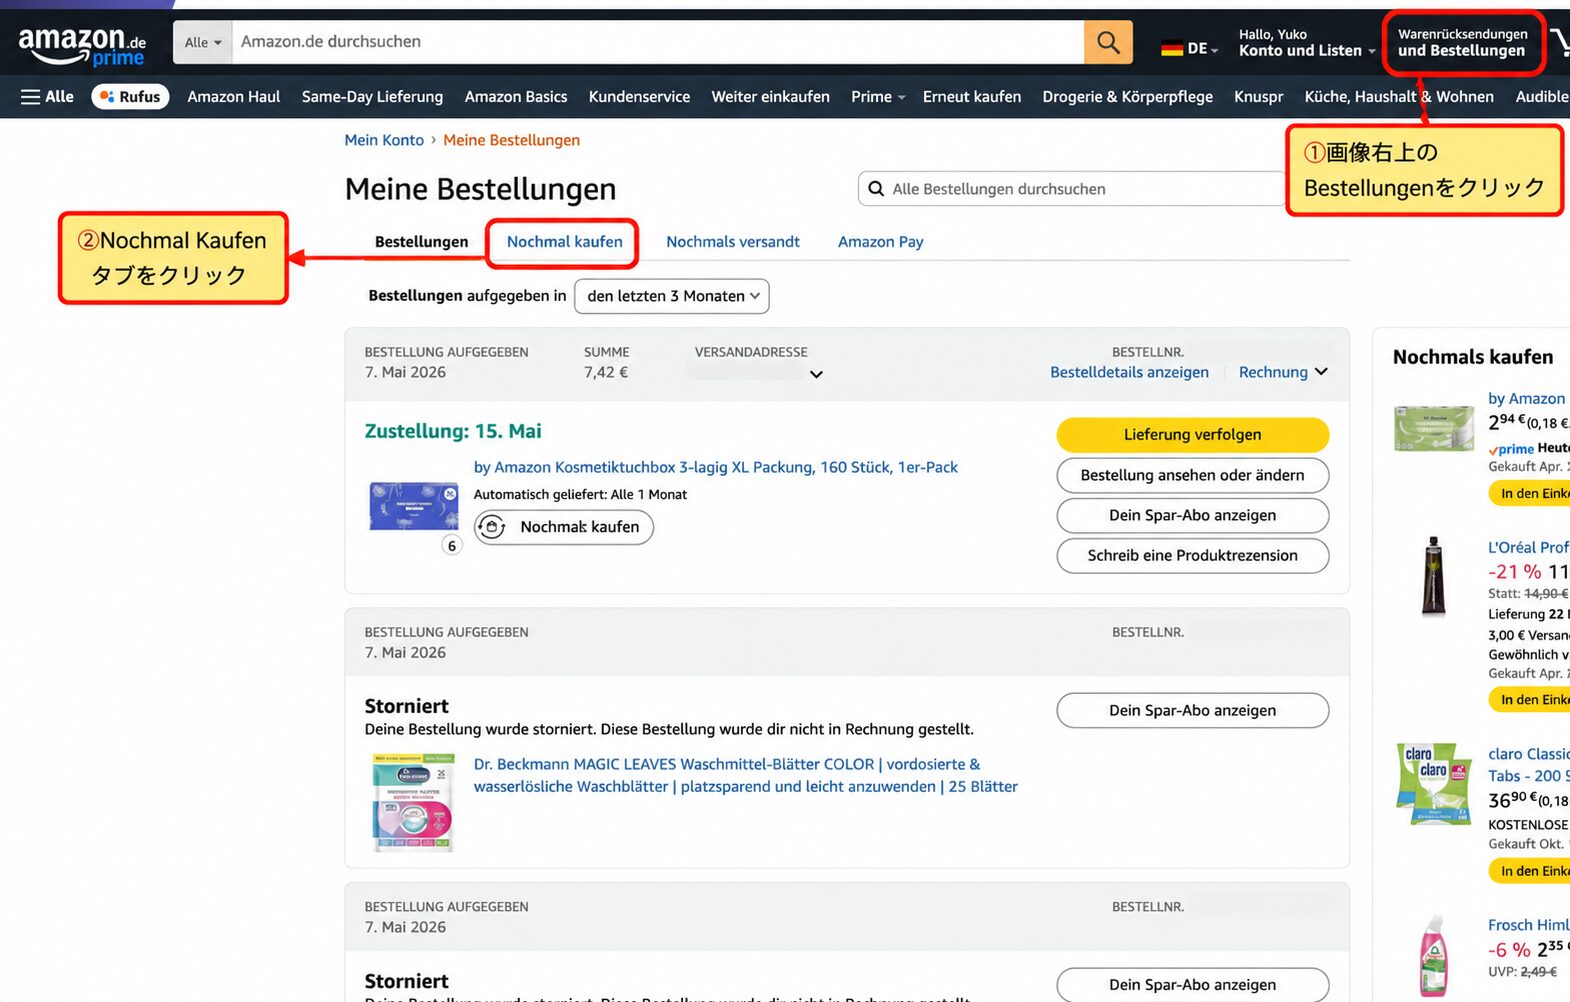Expand the Konto und Listen menu
This screenshot has height=1002, width=1570.
(x=1306, y=42)
